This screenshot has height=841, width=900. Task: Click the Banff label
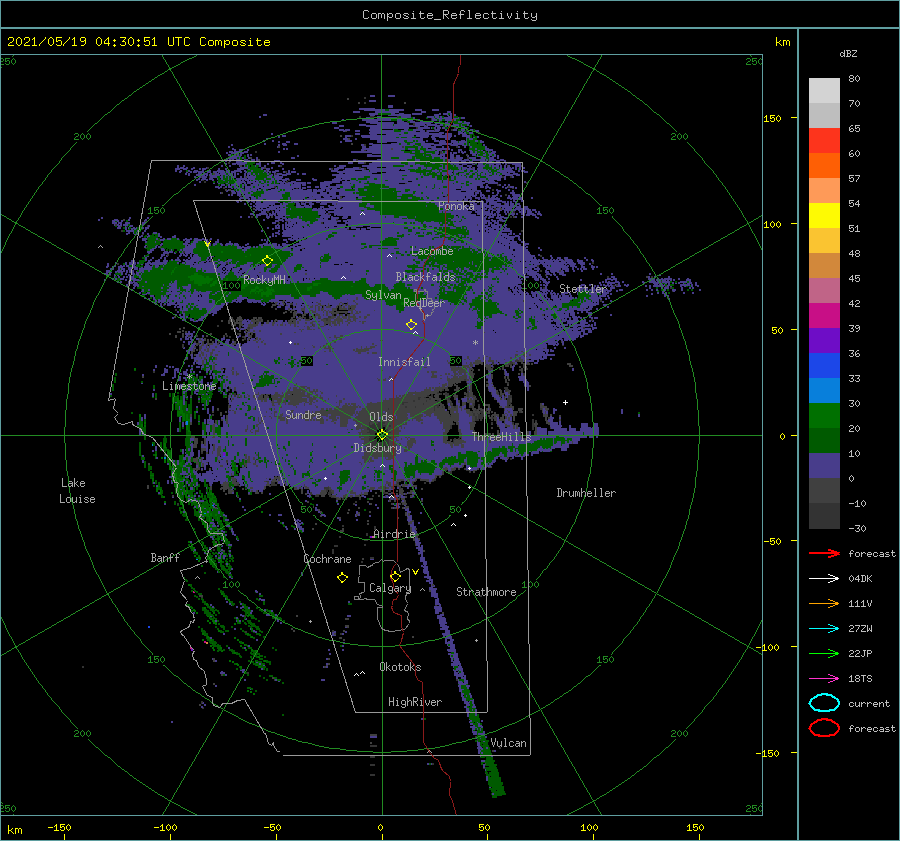165,558
